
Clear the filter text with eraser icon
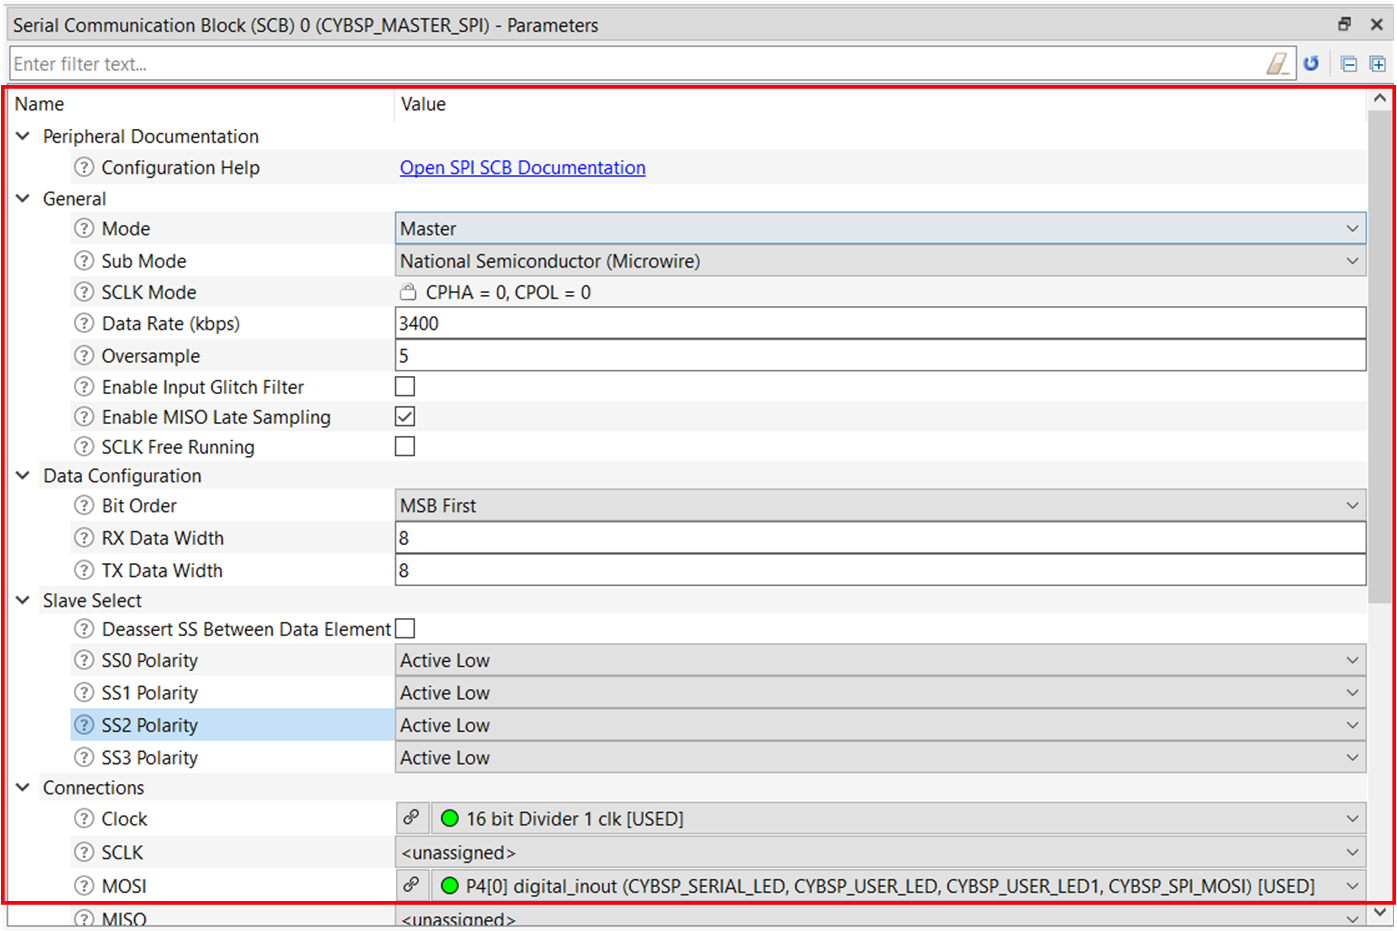click(1278, 64)
